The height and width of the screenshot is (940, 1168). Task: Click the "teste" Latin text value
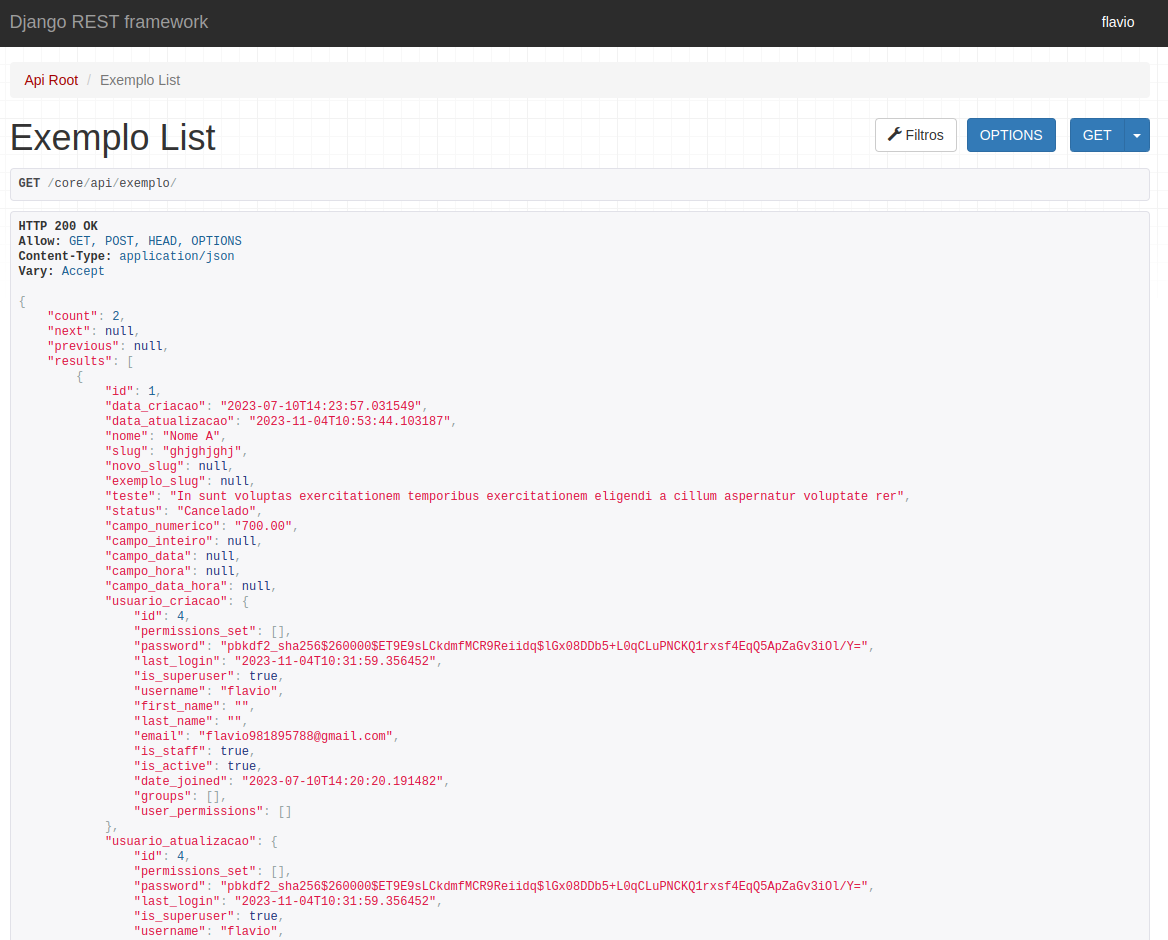pyautogui.click(x=536, y=496)
